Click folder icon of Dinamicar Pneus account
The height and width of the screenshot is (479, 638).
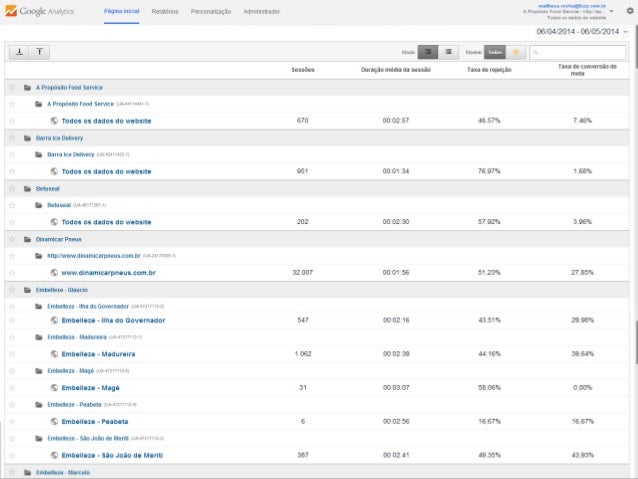coord(26,240)
